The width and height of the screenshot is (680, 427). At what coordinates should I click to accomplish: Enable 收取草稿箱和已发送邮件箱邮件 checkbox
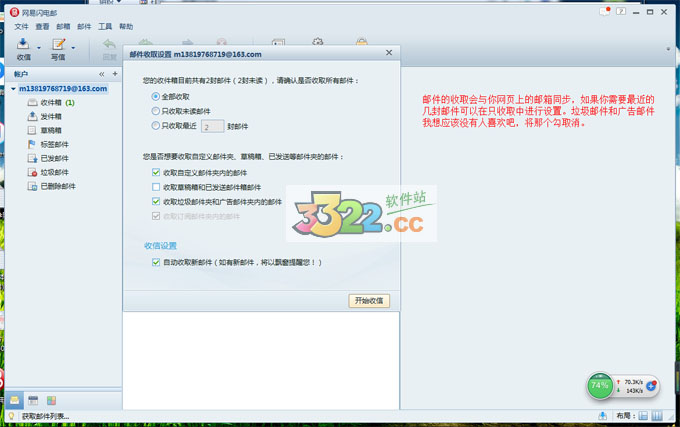155,187
